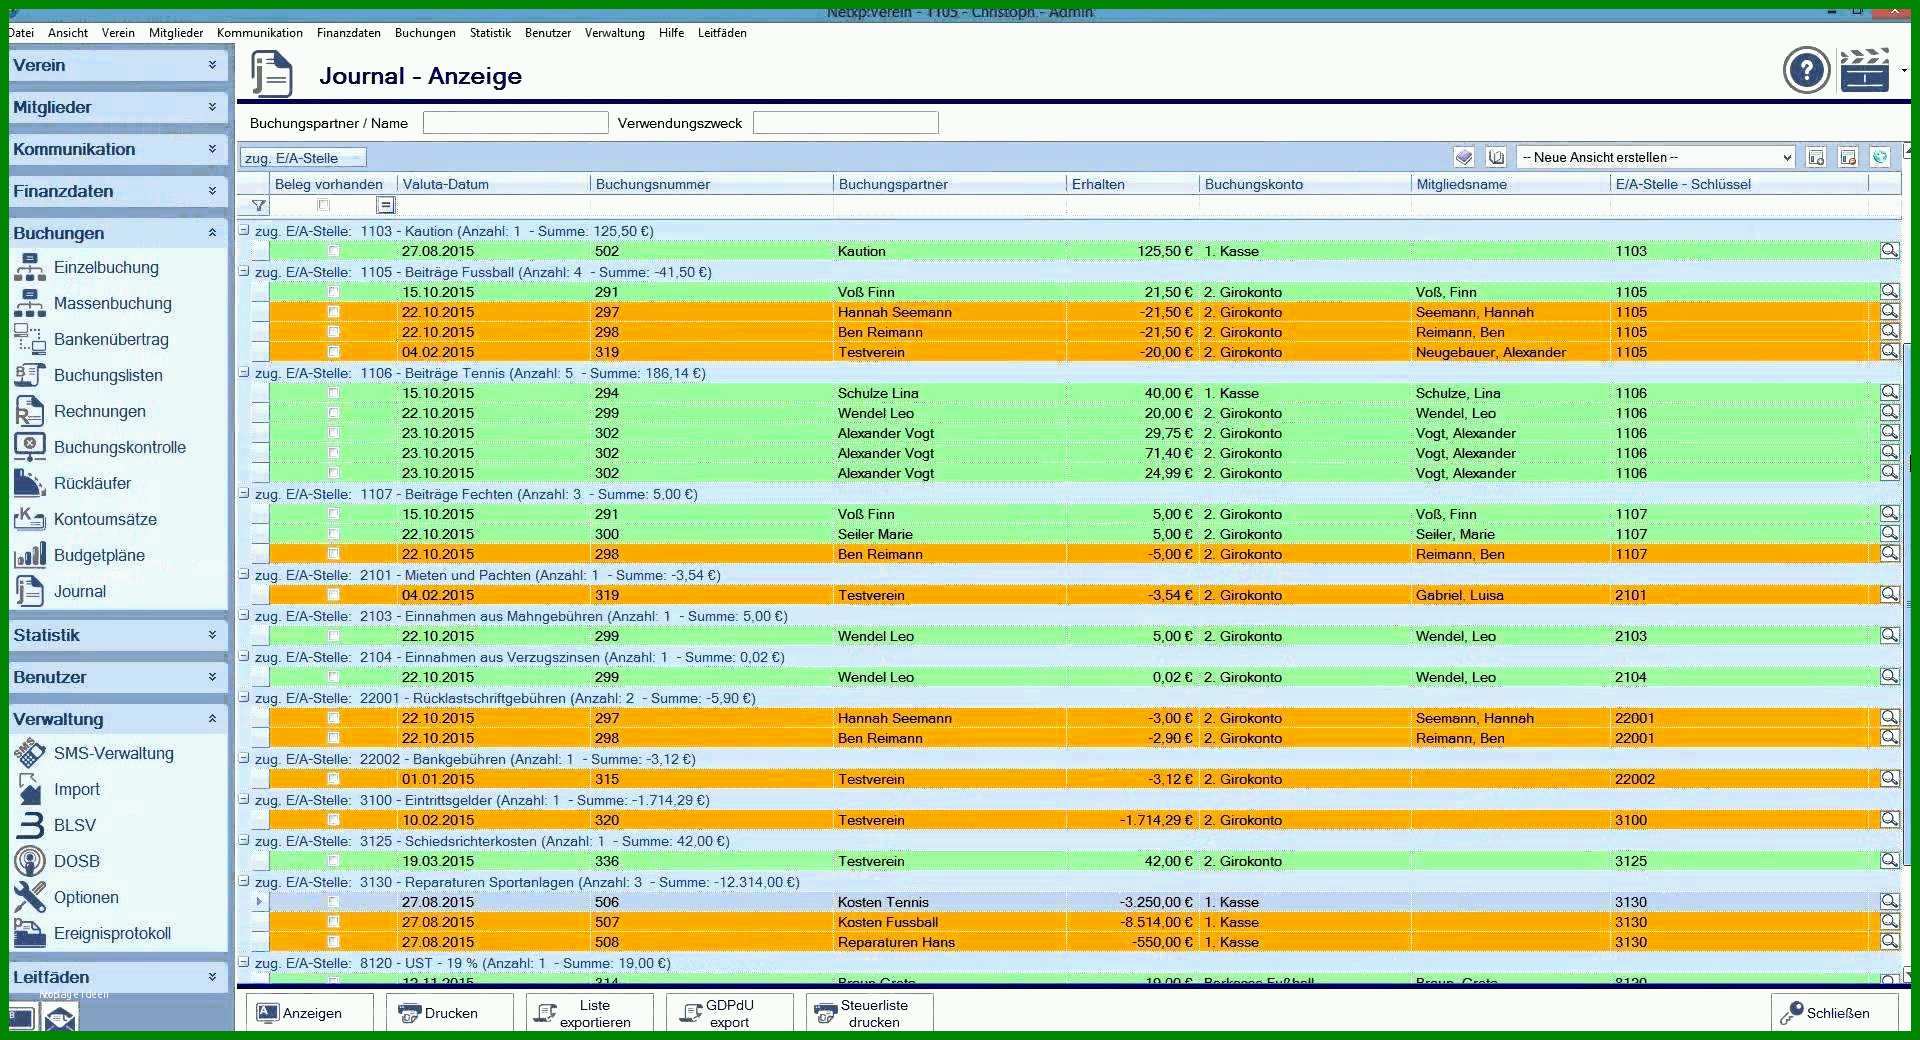Open the Finanzdaten menu
This screenshot has height=1040, width=1920.
tap(348, 33)
